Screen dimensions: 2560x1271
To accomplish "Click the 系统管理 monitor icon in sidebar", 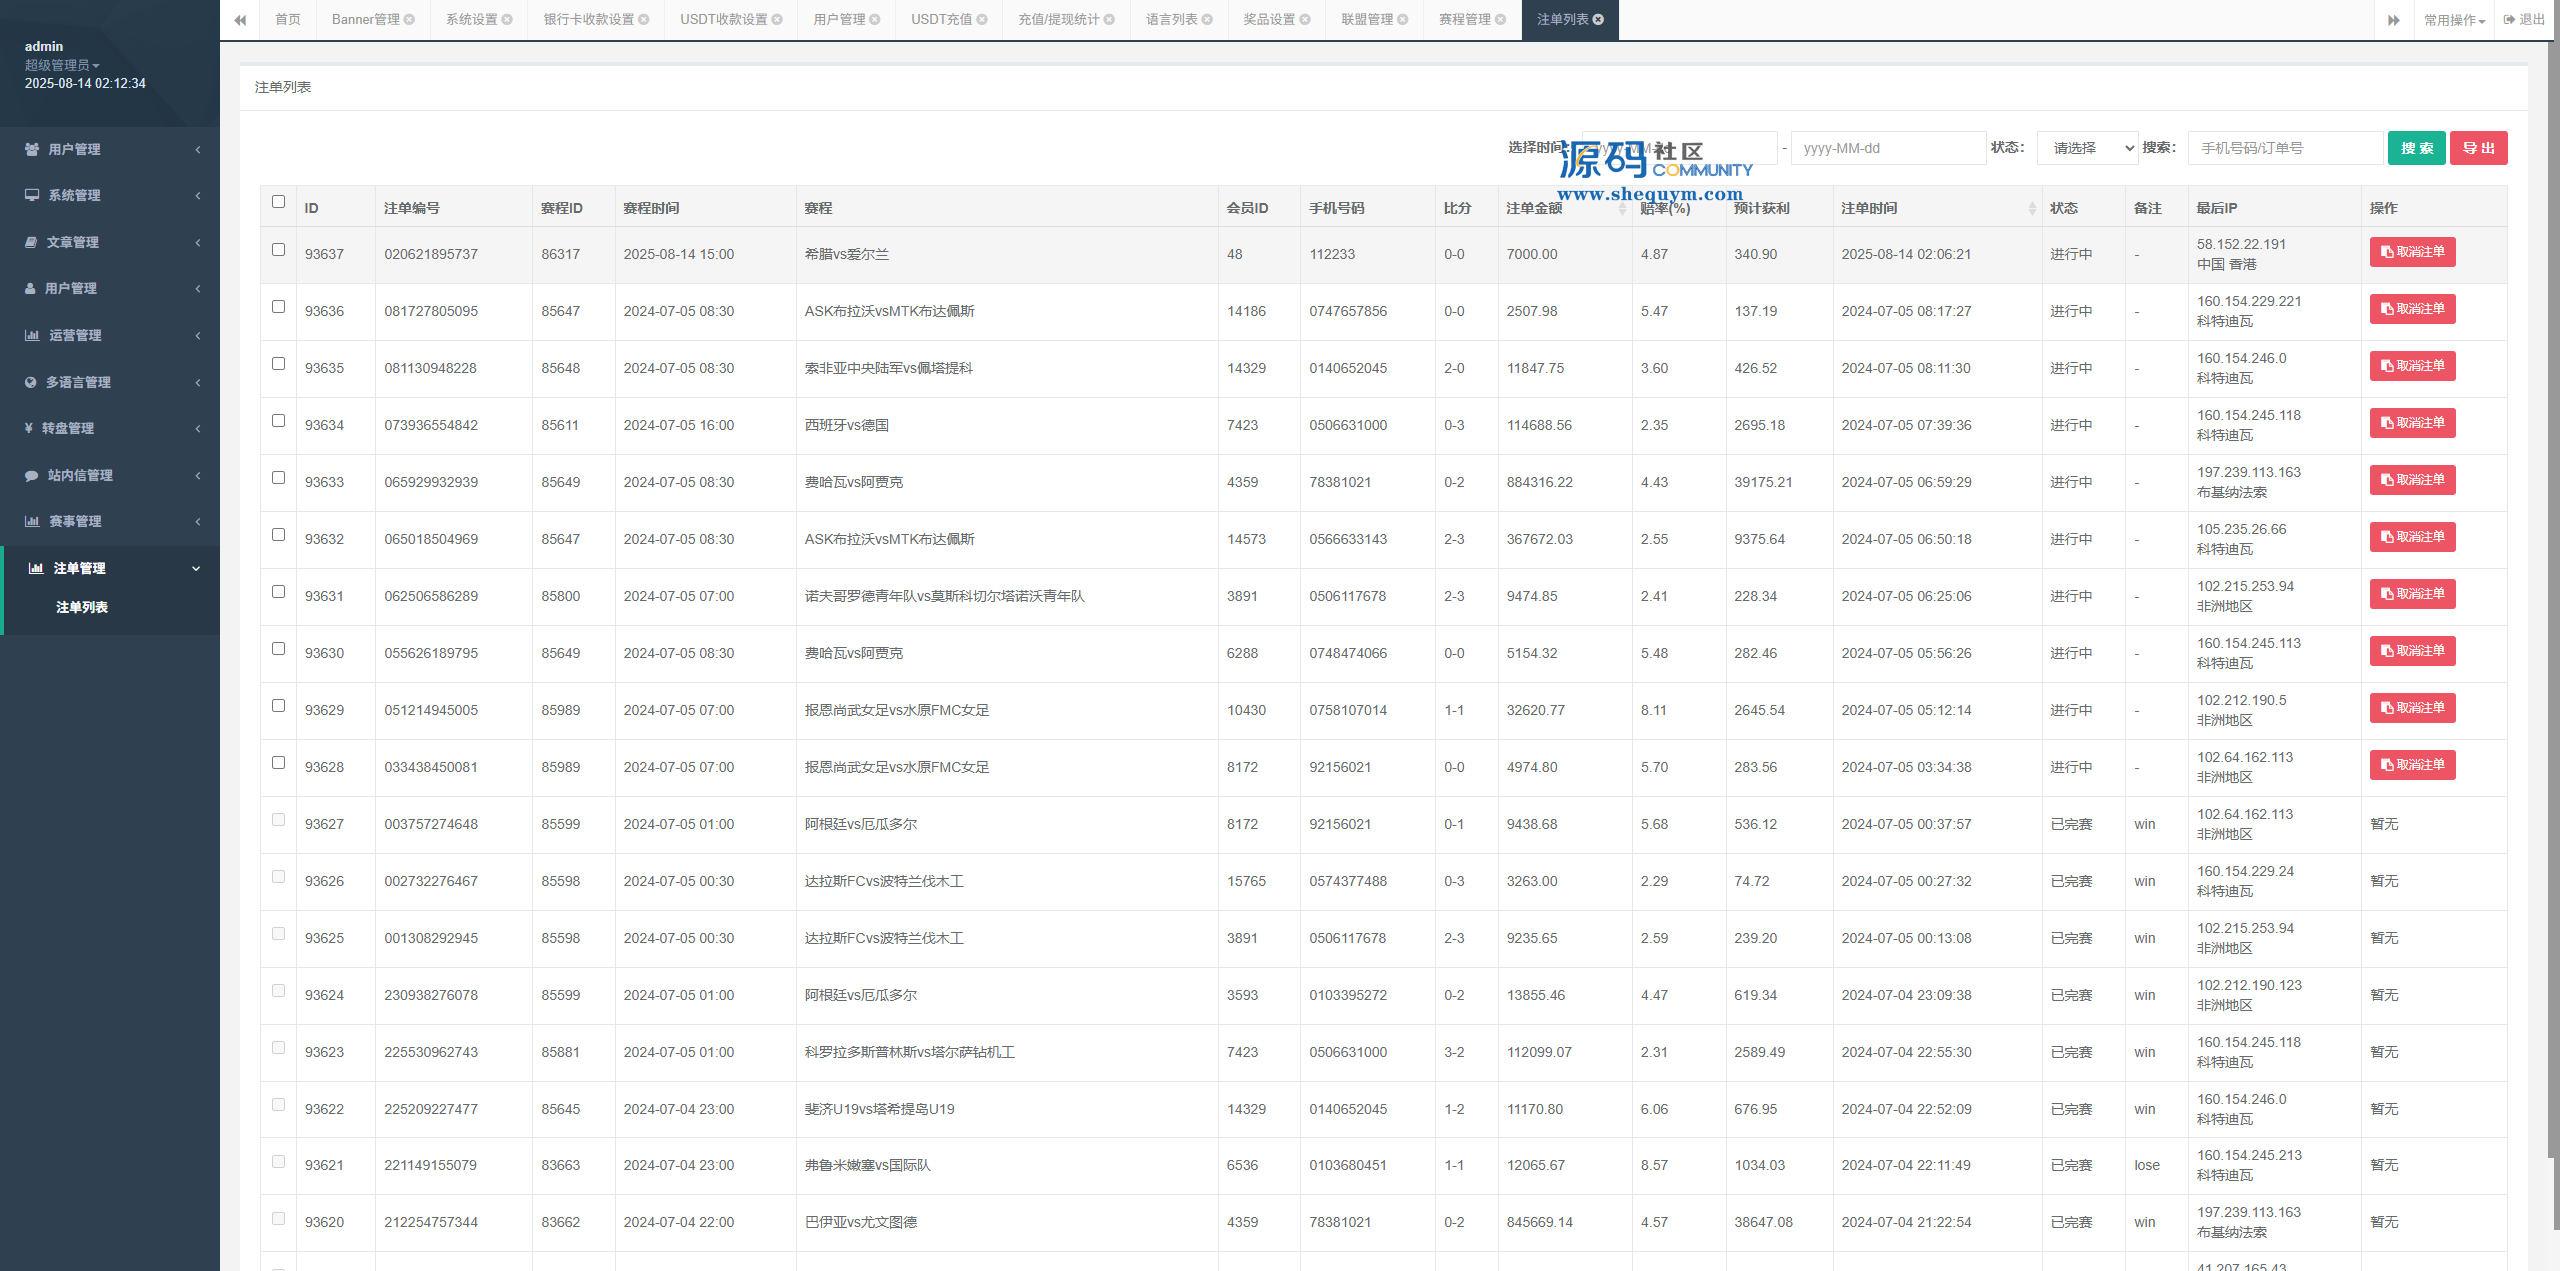I will (x=32, y=195).
